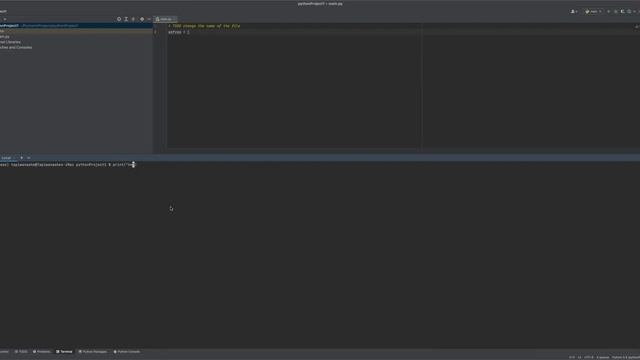The image size is (640, 360).
Task: Open the main run configuration dropdown
Action: (593, 11)
